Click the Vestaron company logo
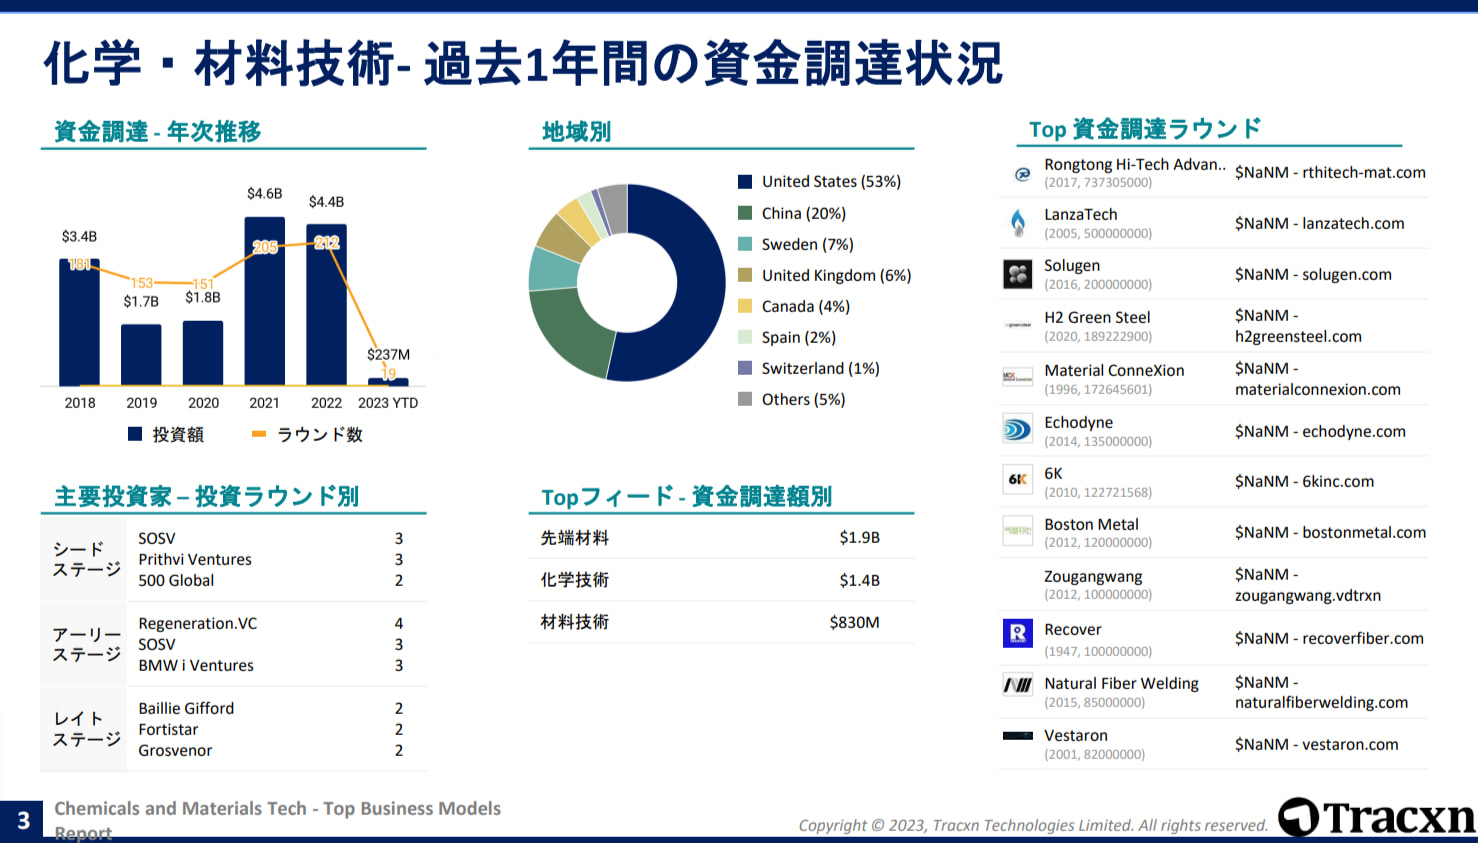 1018,736
